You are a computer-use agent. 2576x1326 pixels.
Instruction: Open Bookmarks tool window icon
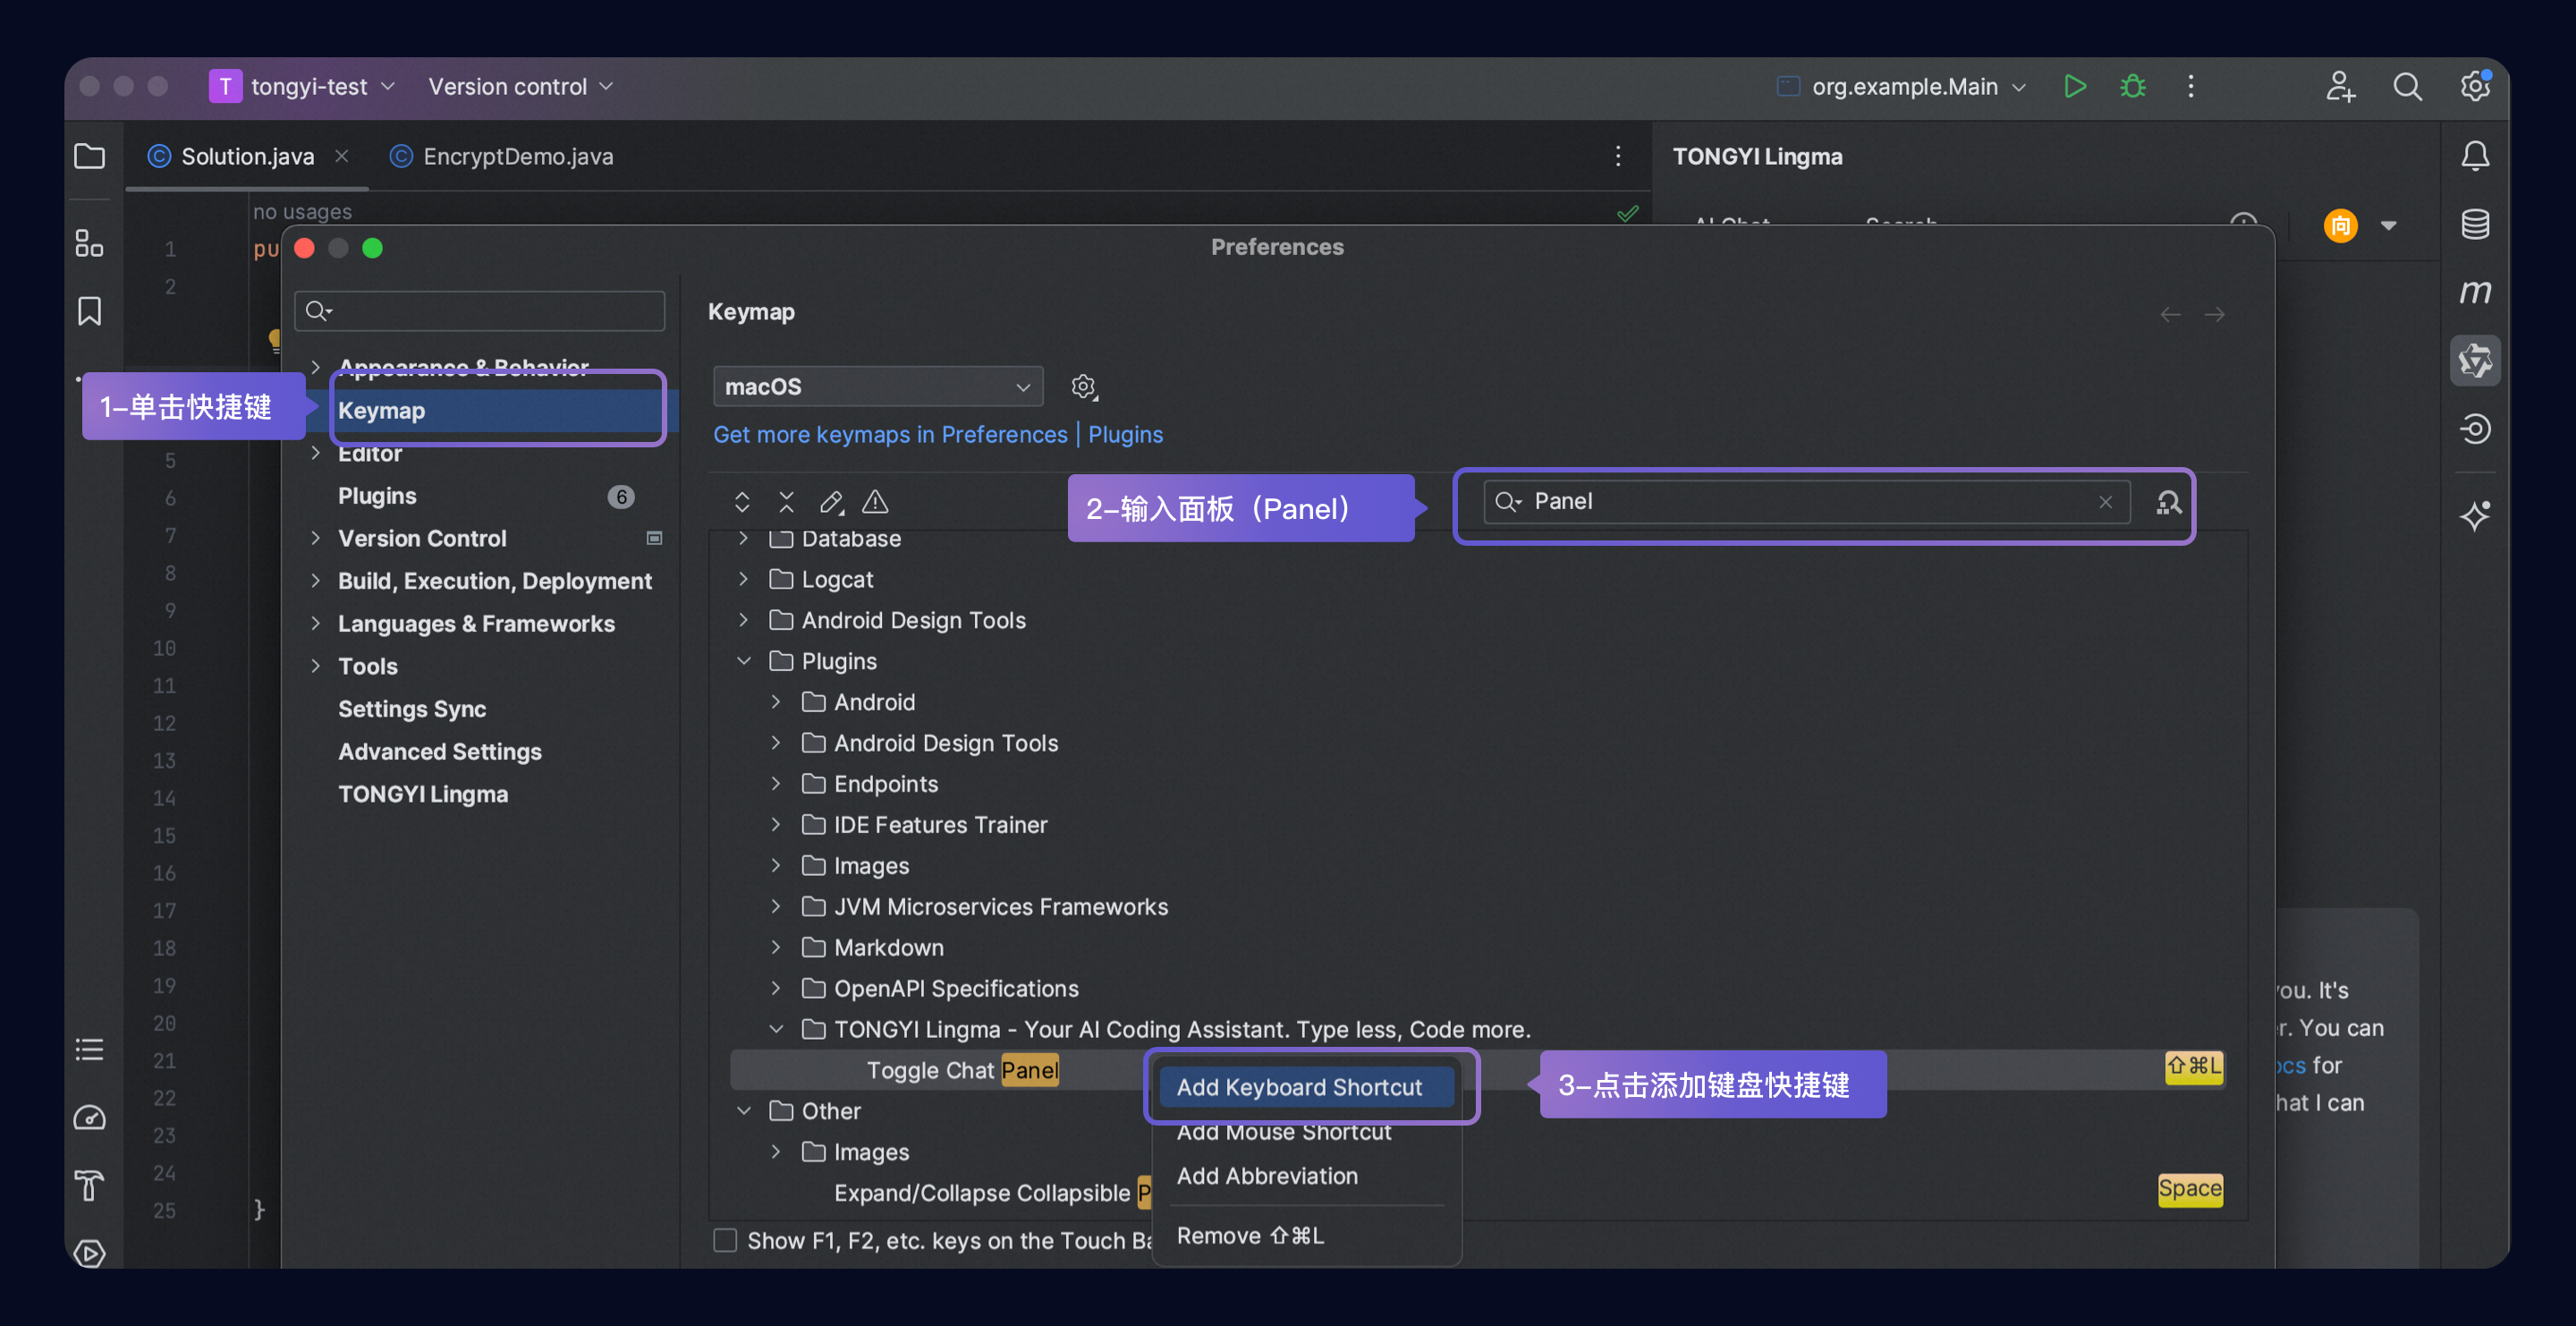pyautogui.click(x=89, y=311)
